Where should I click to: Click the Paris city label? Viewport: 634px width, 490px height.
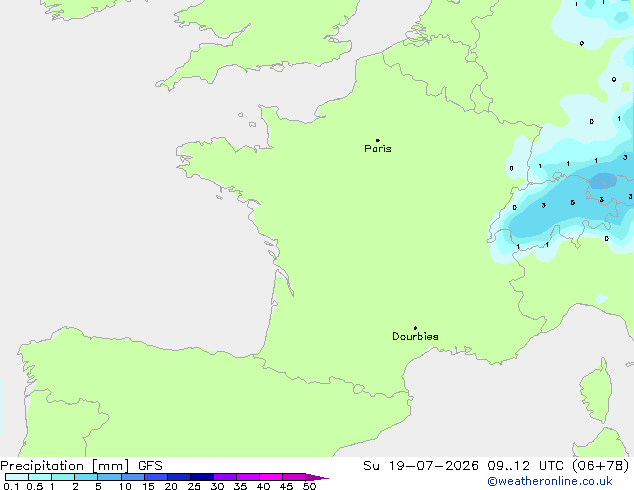(x=378, y=149)
